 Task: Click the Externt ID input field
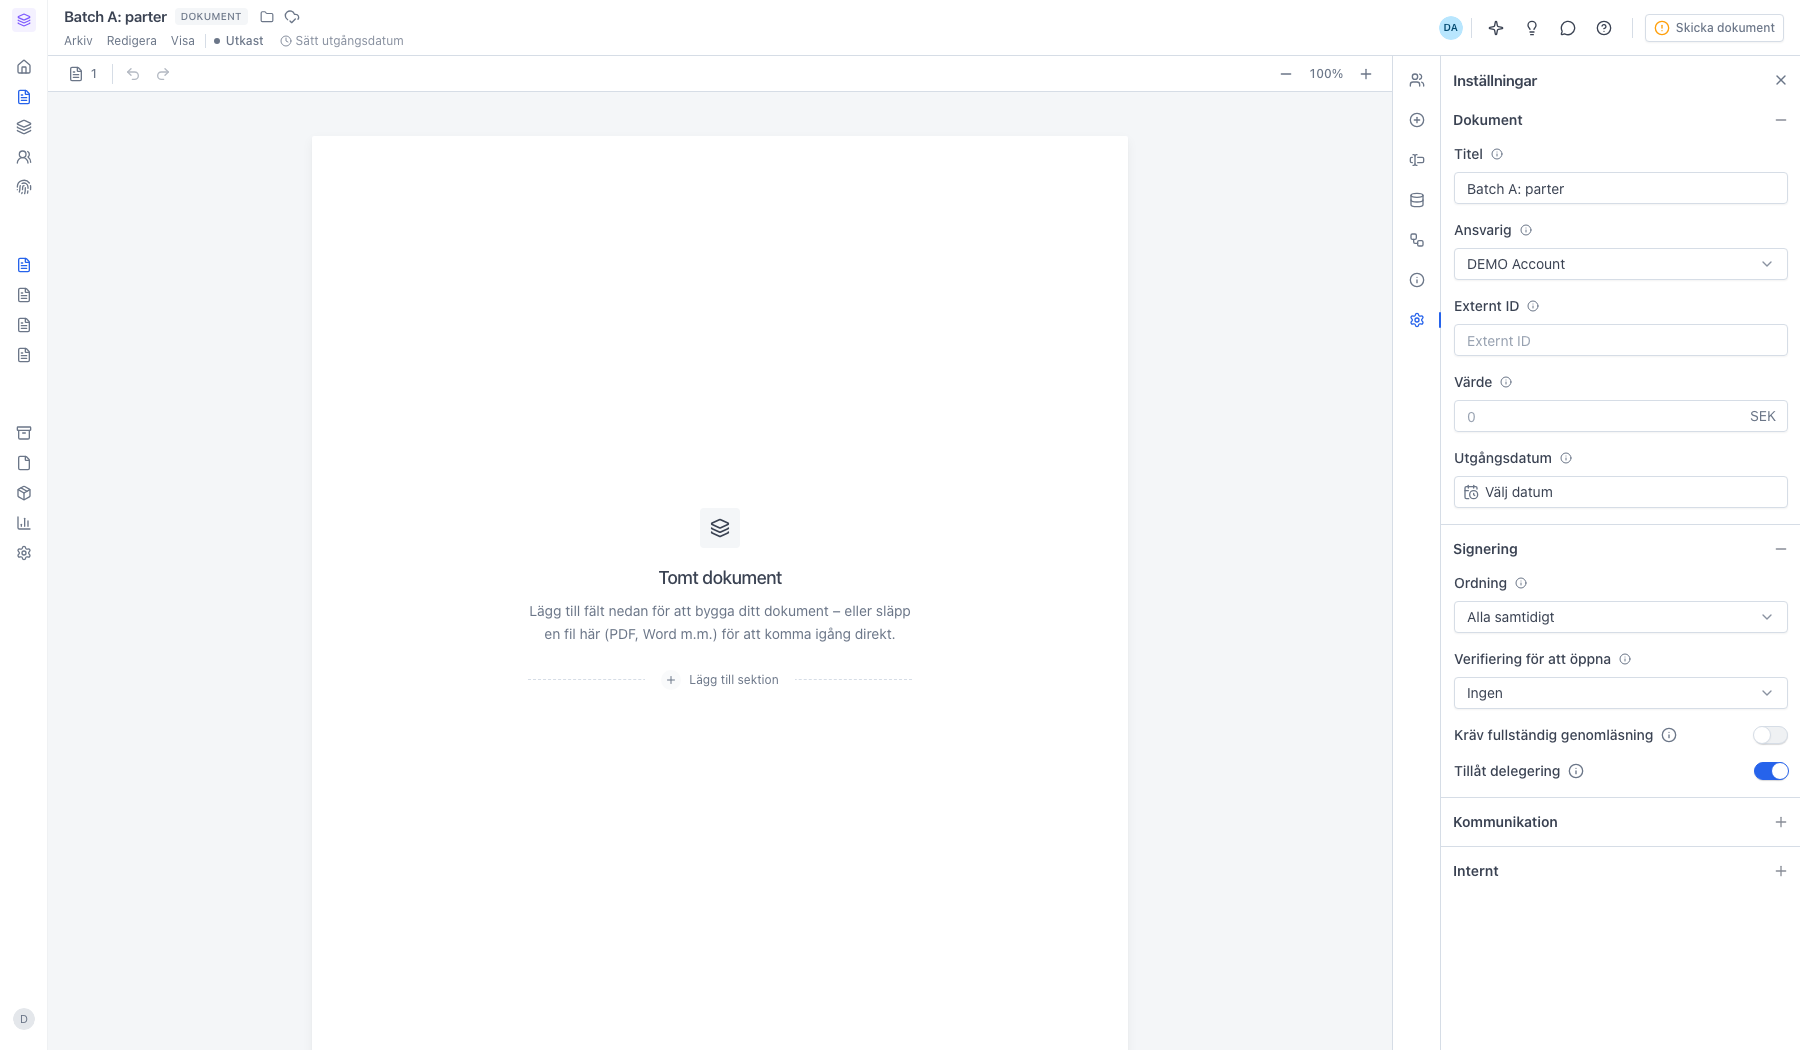pos(1620,340)
